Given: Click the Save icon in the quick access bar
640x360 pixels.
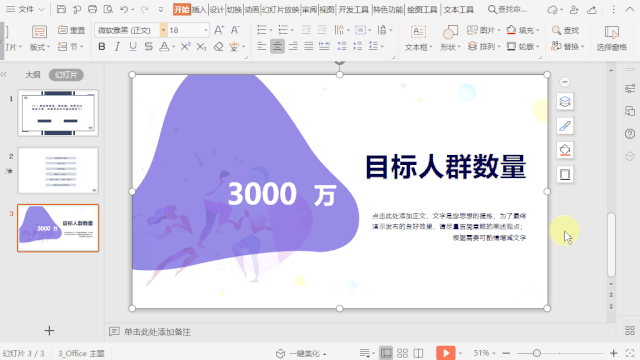Looking at the screenshot, I should coord(61,9).
